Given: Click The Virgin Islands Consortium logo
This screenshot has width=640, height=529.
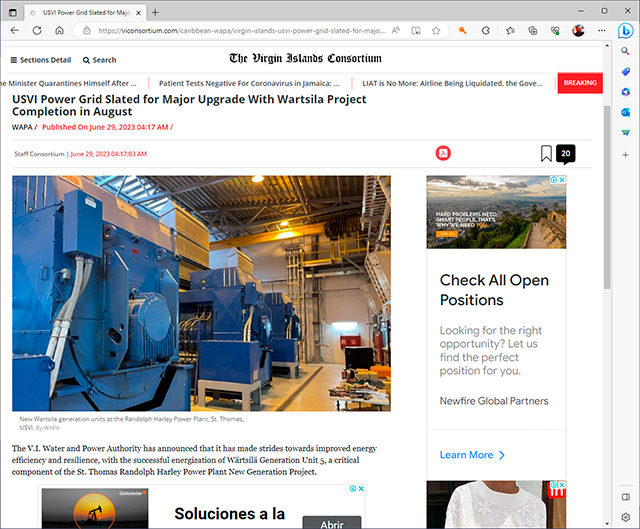Looking at the screenshot, I should click(x=305, y=58).
